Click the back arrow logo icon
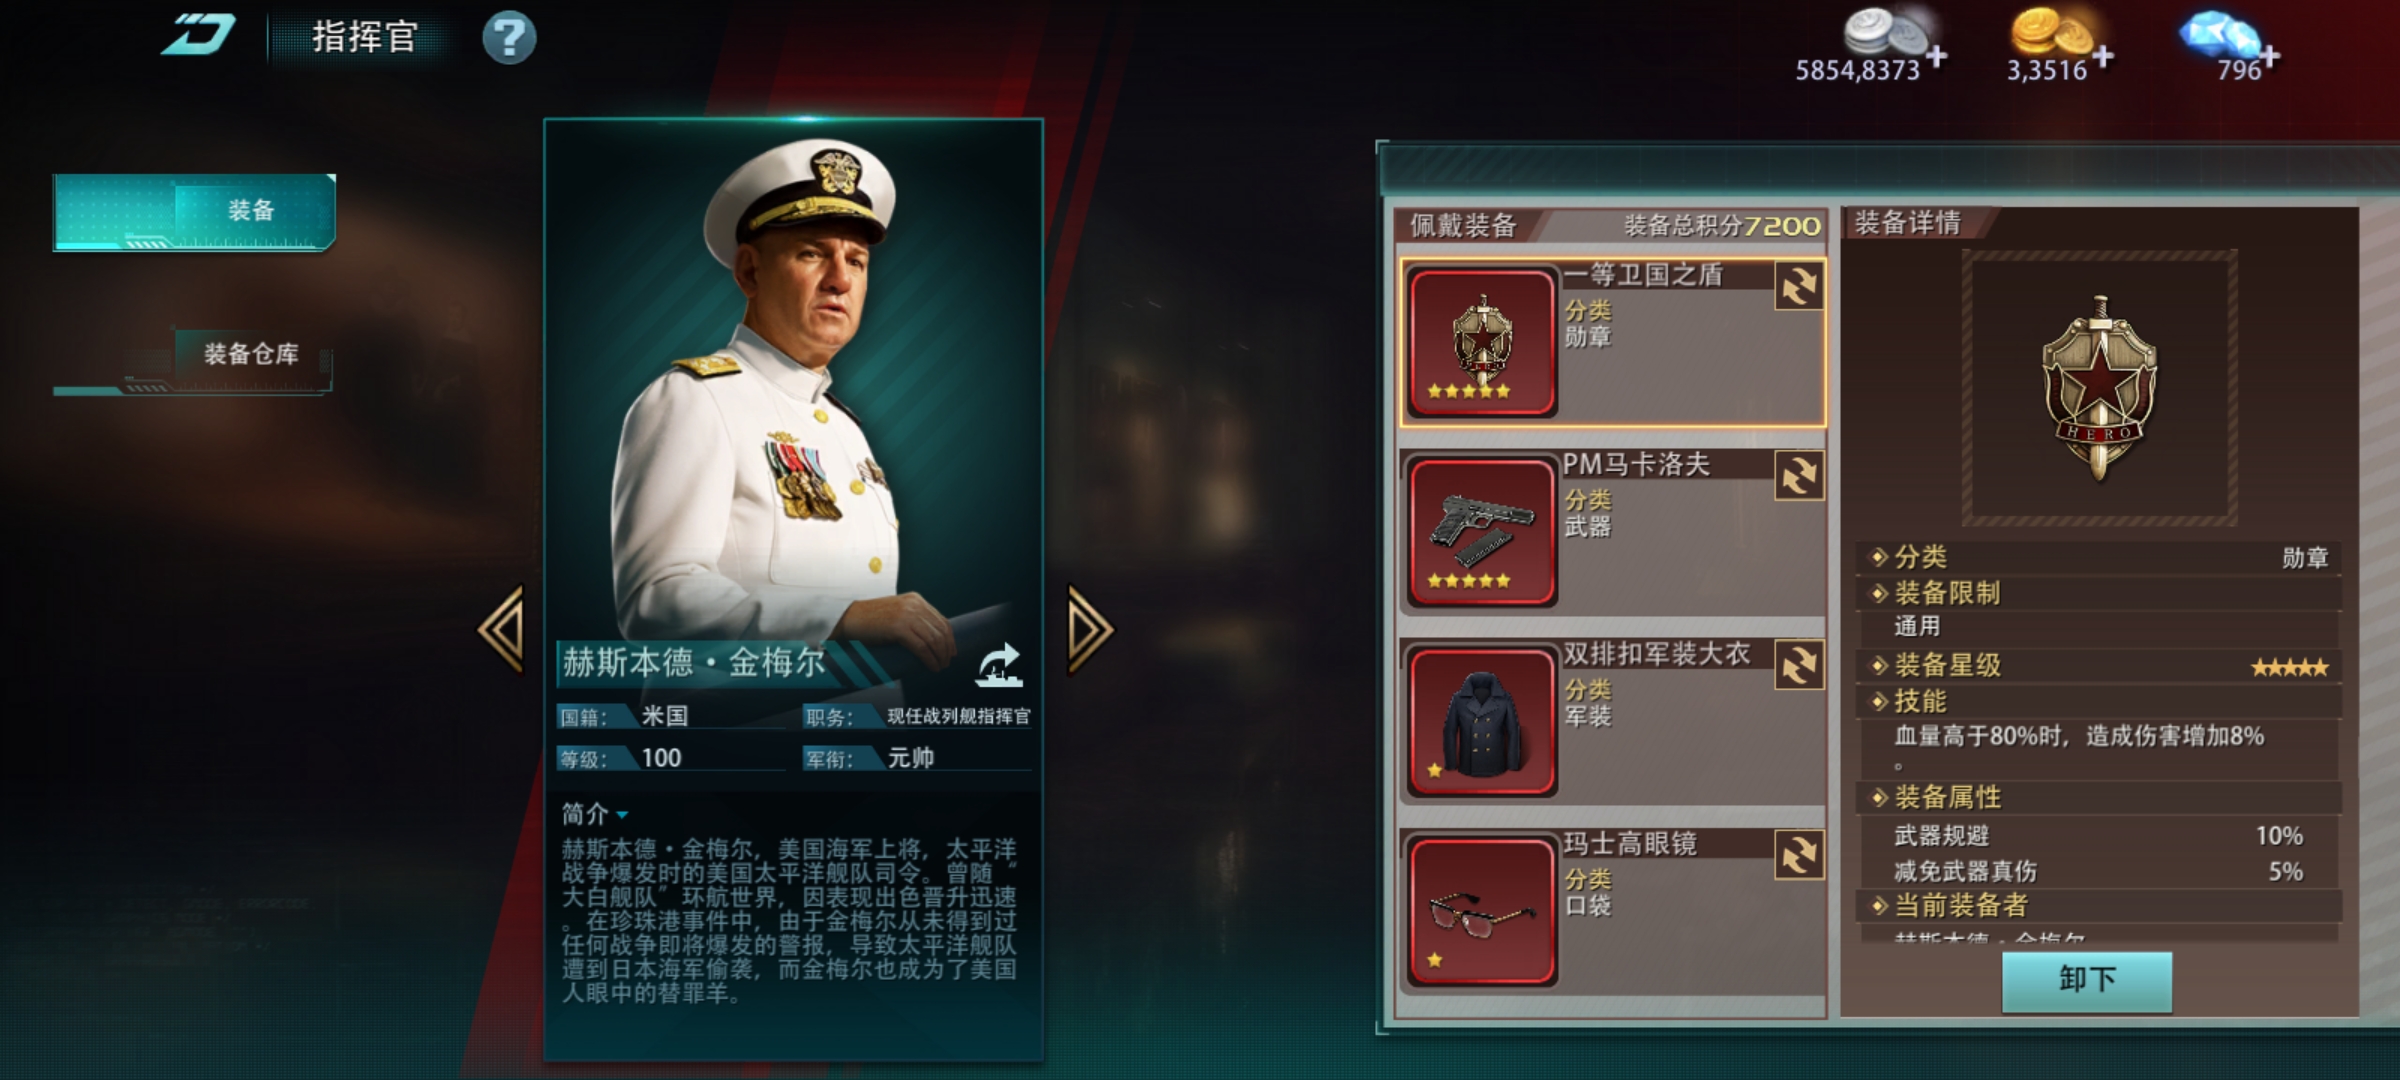Viewport: 2400px width, 1080px height. click(x=199, y=36)
